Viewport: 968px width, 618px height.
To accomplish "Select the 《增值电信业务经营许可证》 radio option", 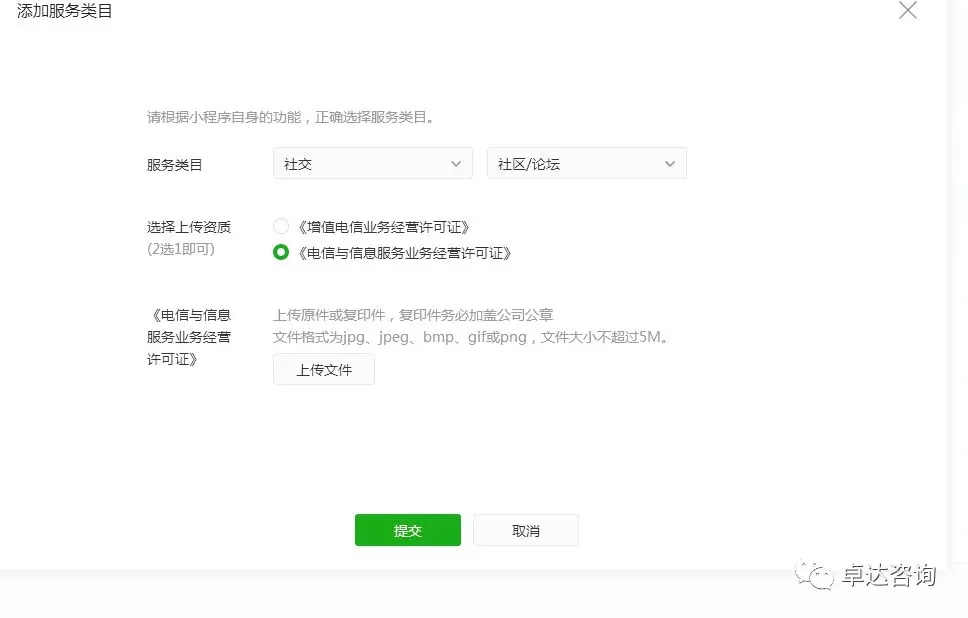I will click(281, 226).
